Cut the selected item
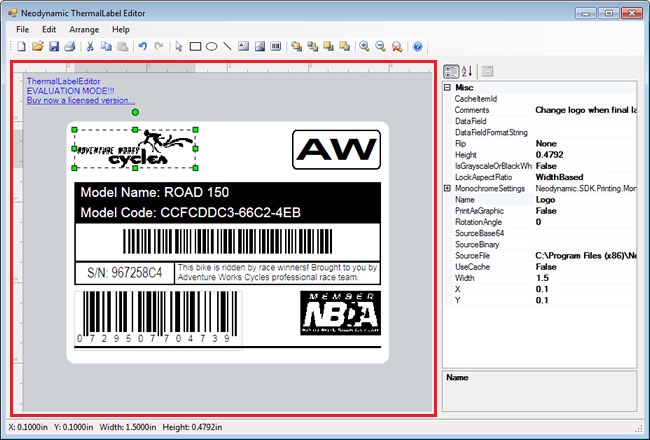Screen dimensions: 650x440 click(x=90, y=46)
